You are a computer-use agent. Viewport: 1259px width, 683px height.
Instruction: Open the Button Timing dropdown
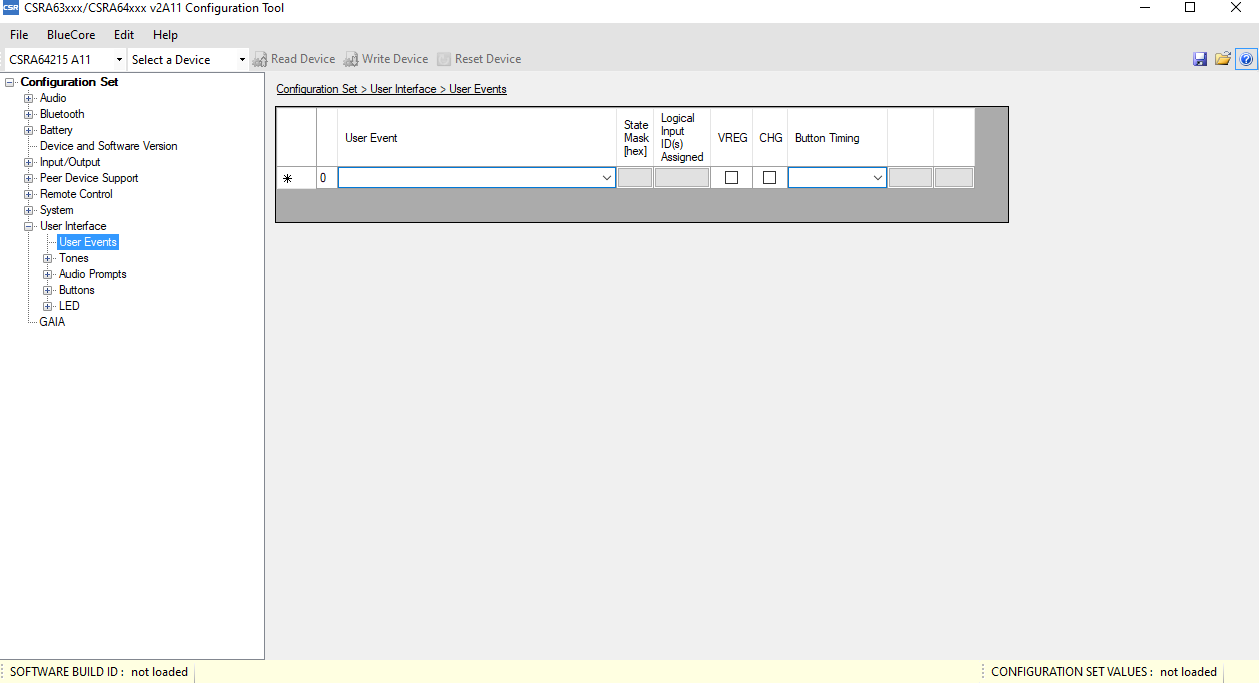pyautogui.click(x=877, y=178)
